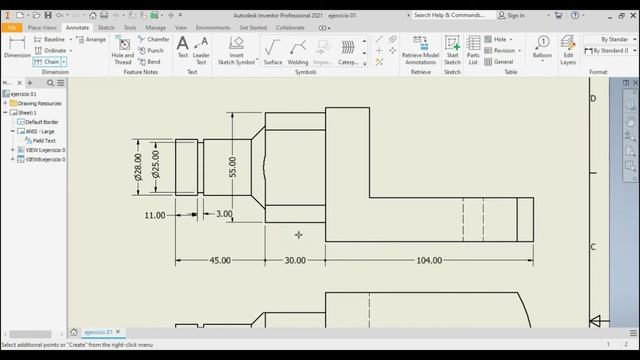Collapse the Sheet:1 node
This screenshot has height=360, width=640.
[5, 112]
